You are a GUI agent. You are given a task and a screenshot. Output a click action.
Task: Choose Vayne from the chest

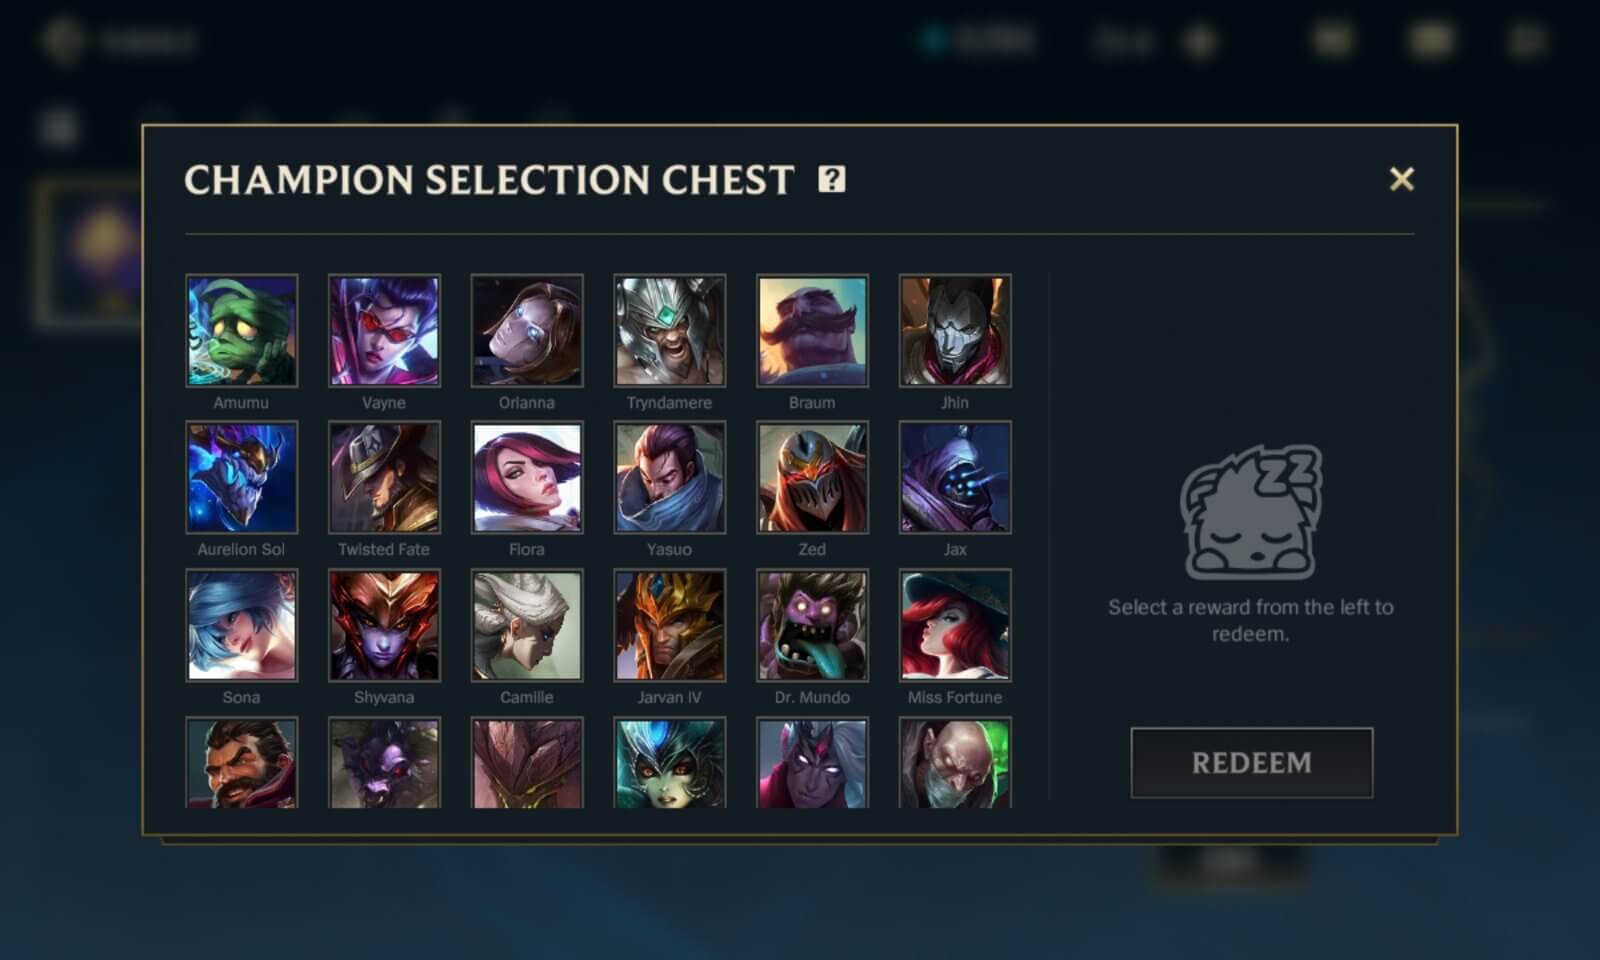click(384, 331)
